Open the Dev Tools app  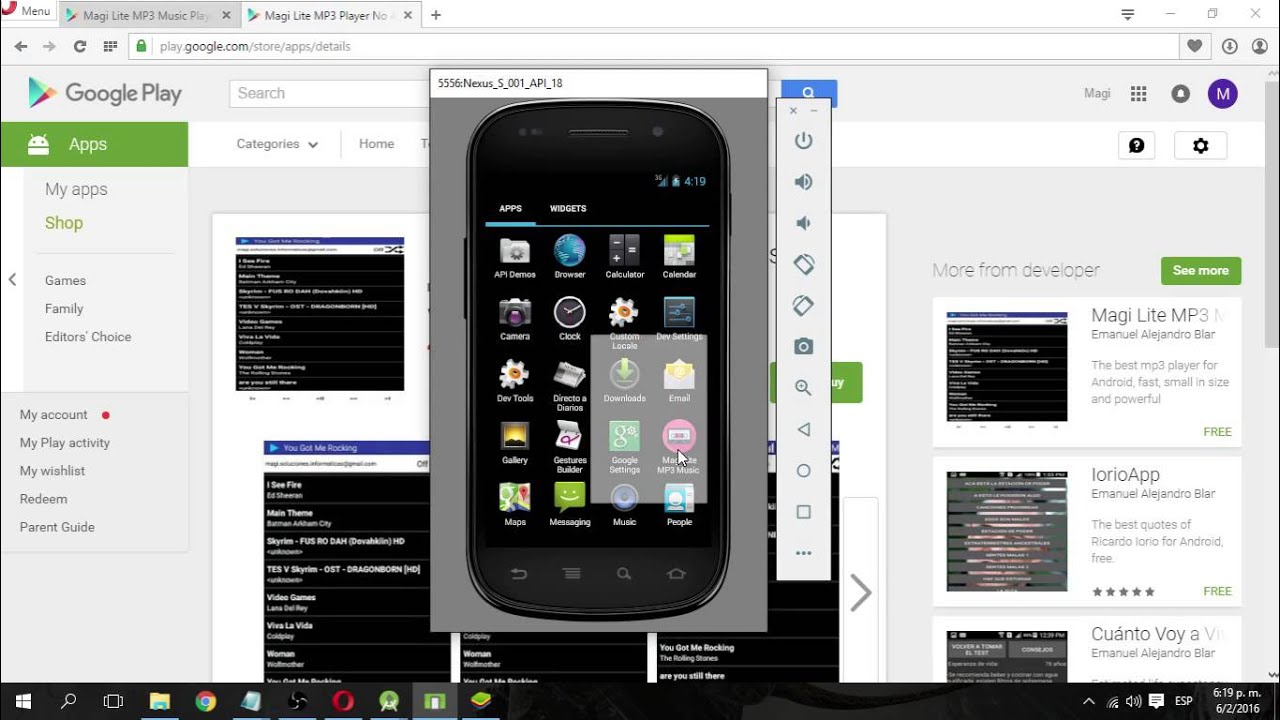tap(514, 380)
